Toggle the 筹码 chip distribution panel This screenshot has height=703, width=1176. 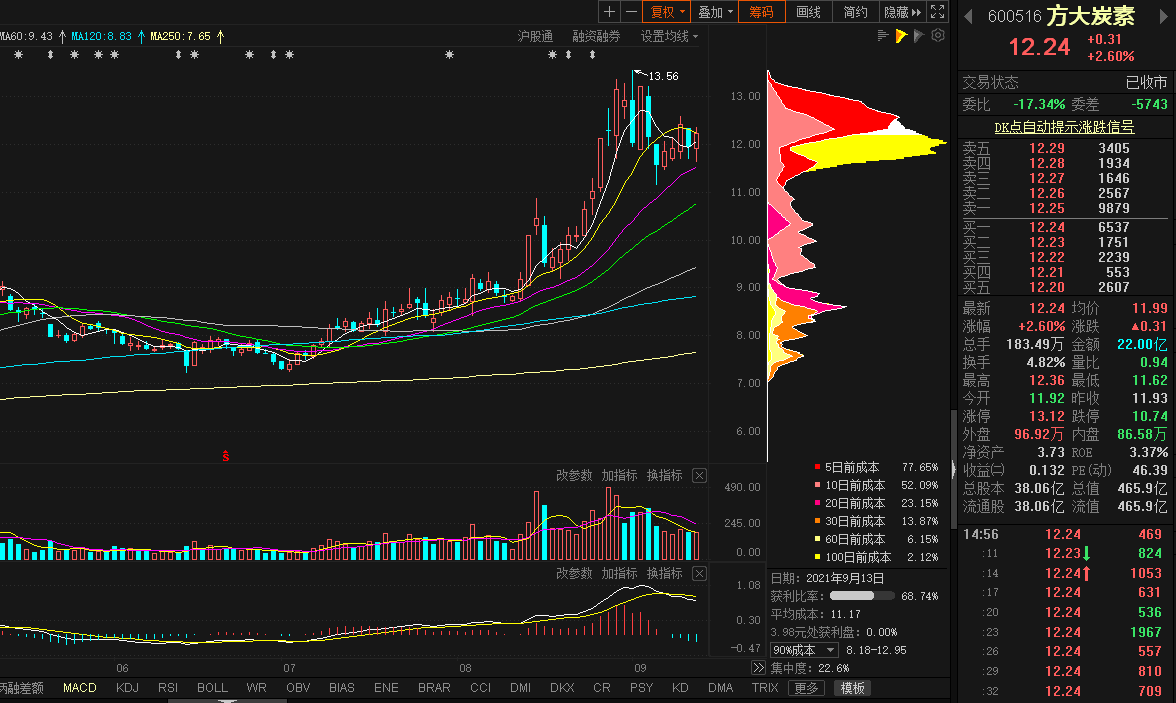pos(761,12)
